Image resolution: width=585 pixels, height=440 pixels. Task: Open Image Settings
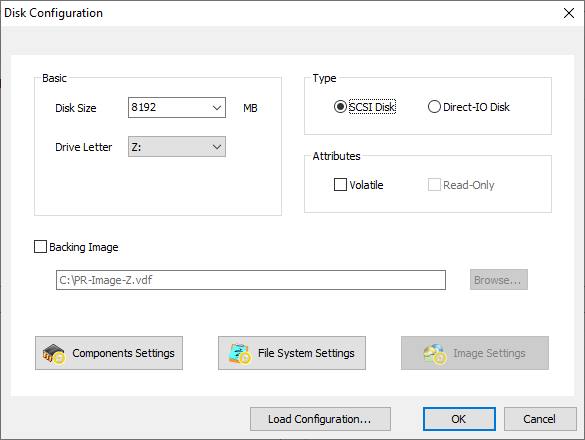[475, 353]
